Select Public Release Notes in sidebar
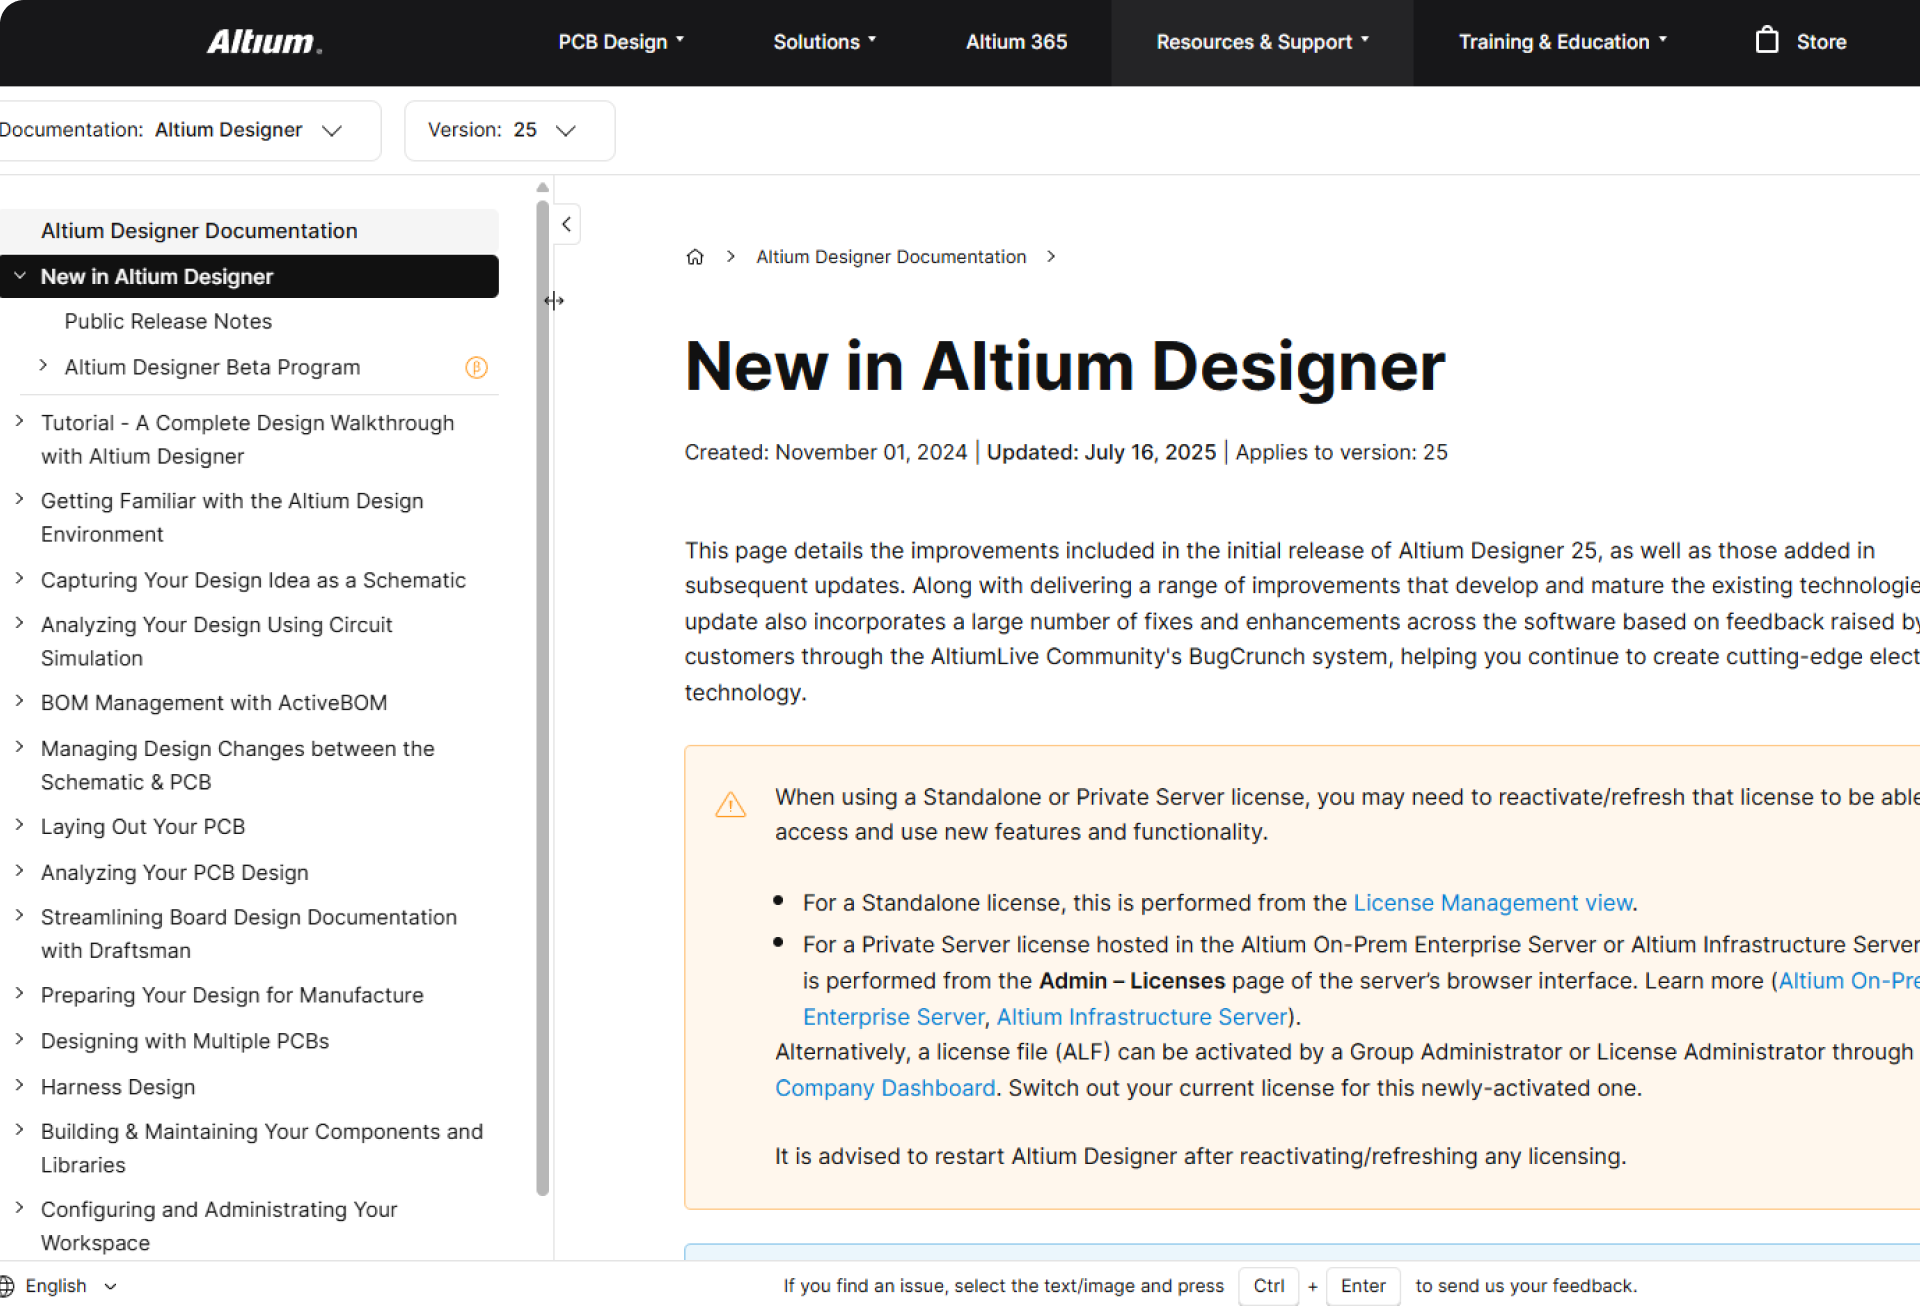1920x1306 pixels. pyautogui.click(x=168, y=321)
